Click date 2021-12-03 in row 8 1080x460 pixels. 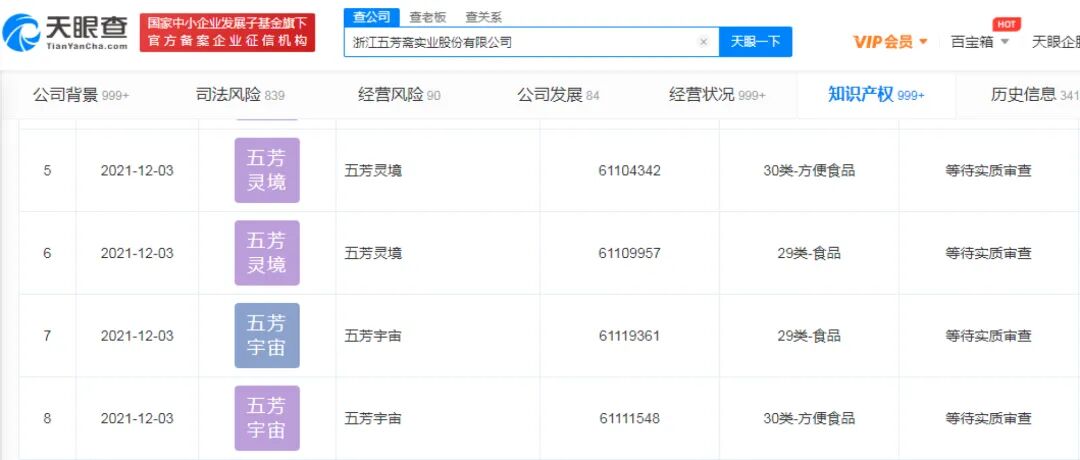[137, 419]
